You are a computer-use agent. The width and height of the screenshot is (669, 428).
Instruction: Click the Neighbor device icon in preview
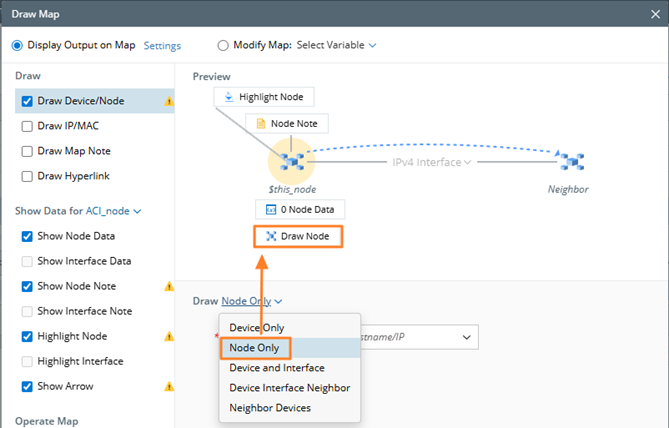(x=570, y=162)
